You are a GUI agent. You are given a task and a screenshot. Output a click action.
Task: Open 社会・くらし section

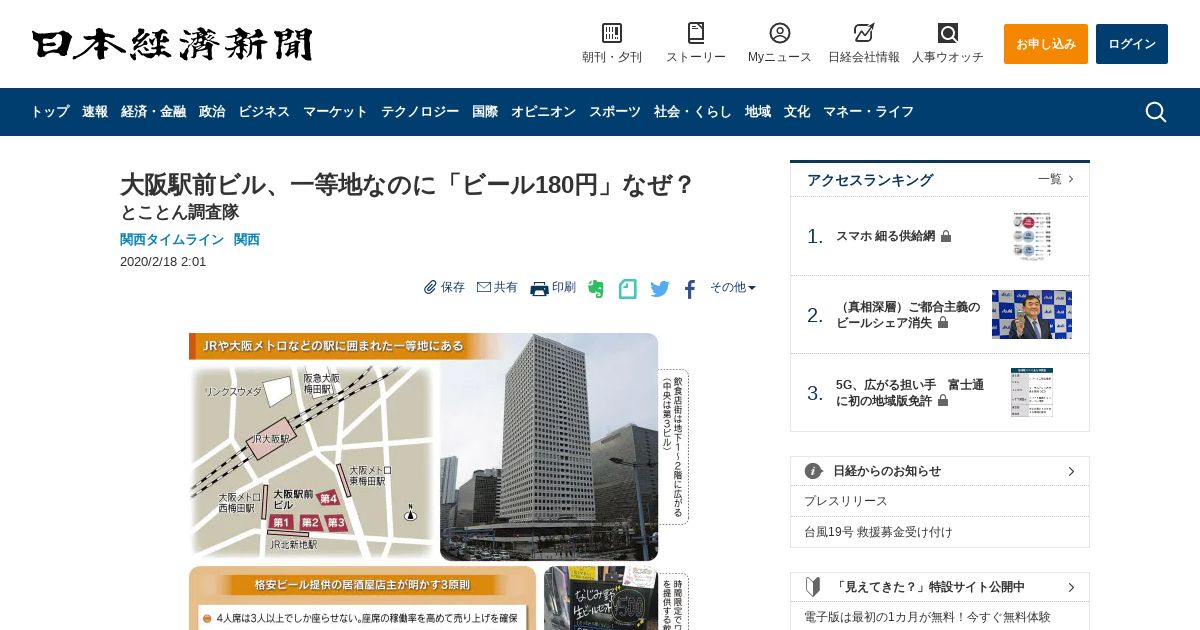[x=693, y=112]
